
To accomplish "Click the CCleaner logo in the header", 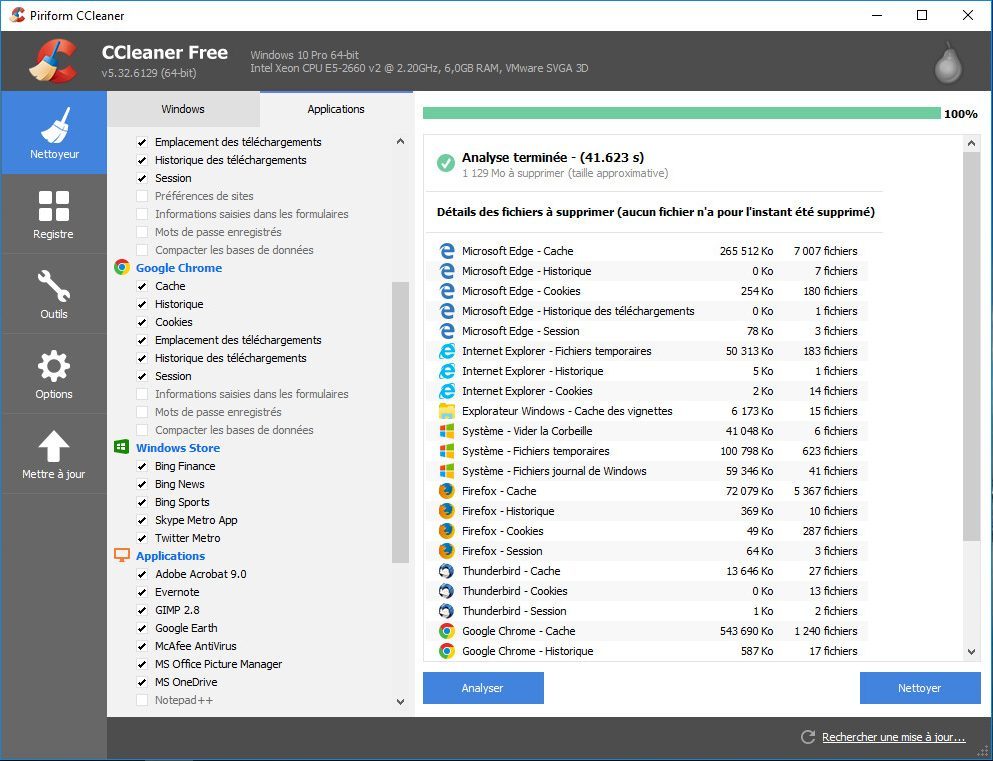I will point(53,61).
